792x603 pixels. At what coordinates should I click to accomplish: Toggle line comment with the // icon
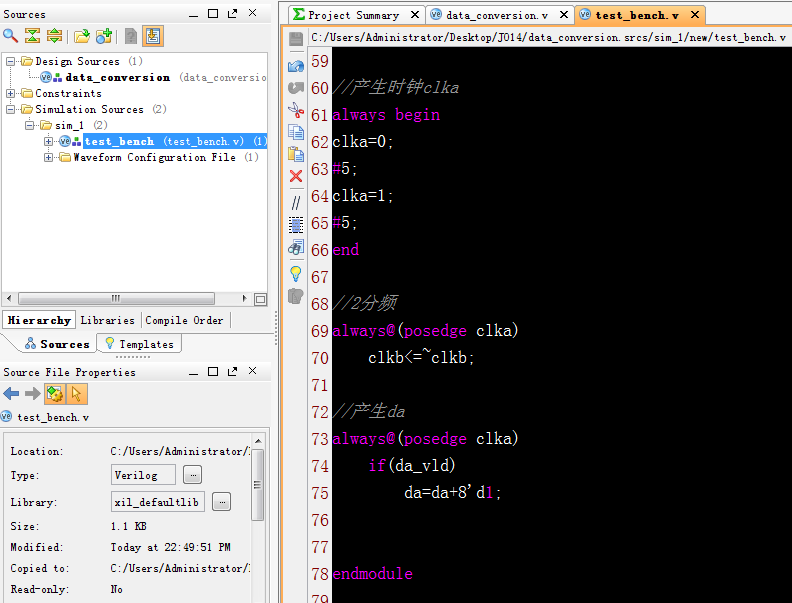pyautogui.click(x=296, y=202)
